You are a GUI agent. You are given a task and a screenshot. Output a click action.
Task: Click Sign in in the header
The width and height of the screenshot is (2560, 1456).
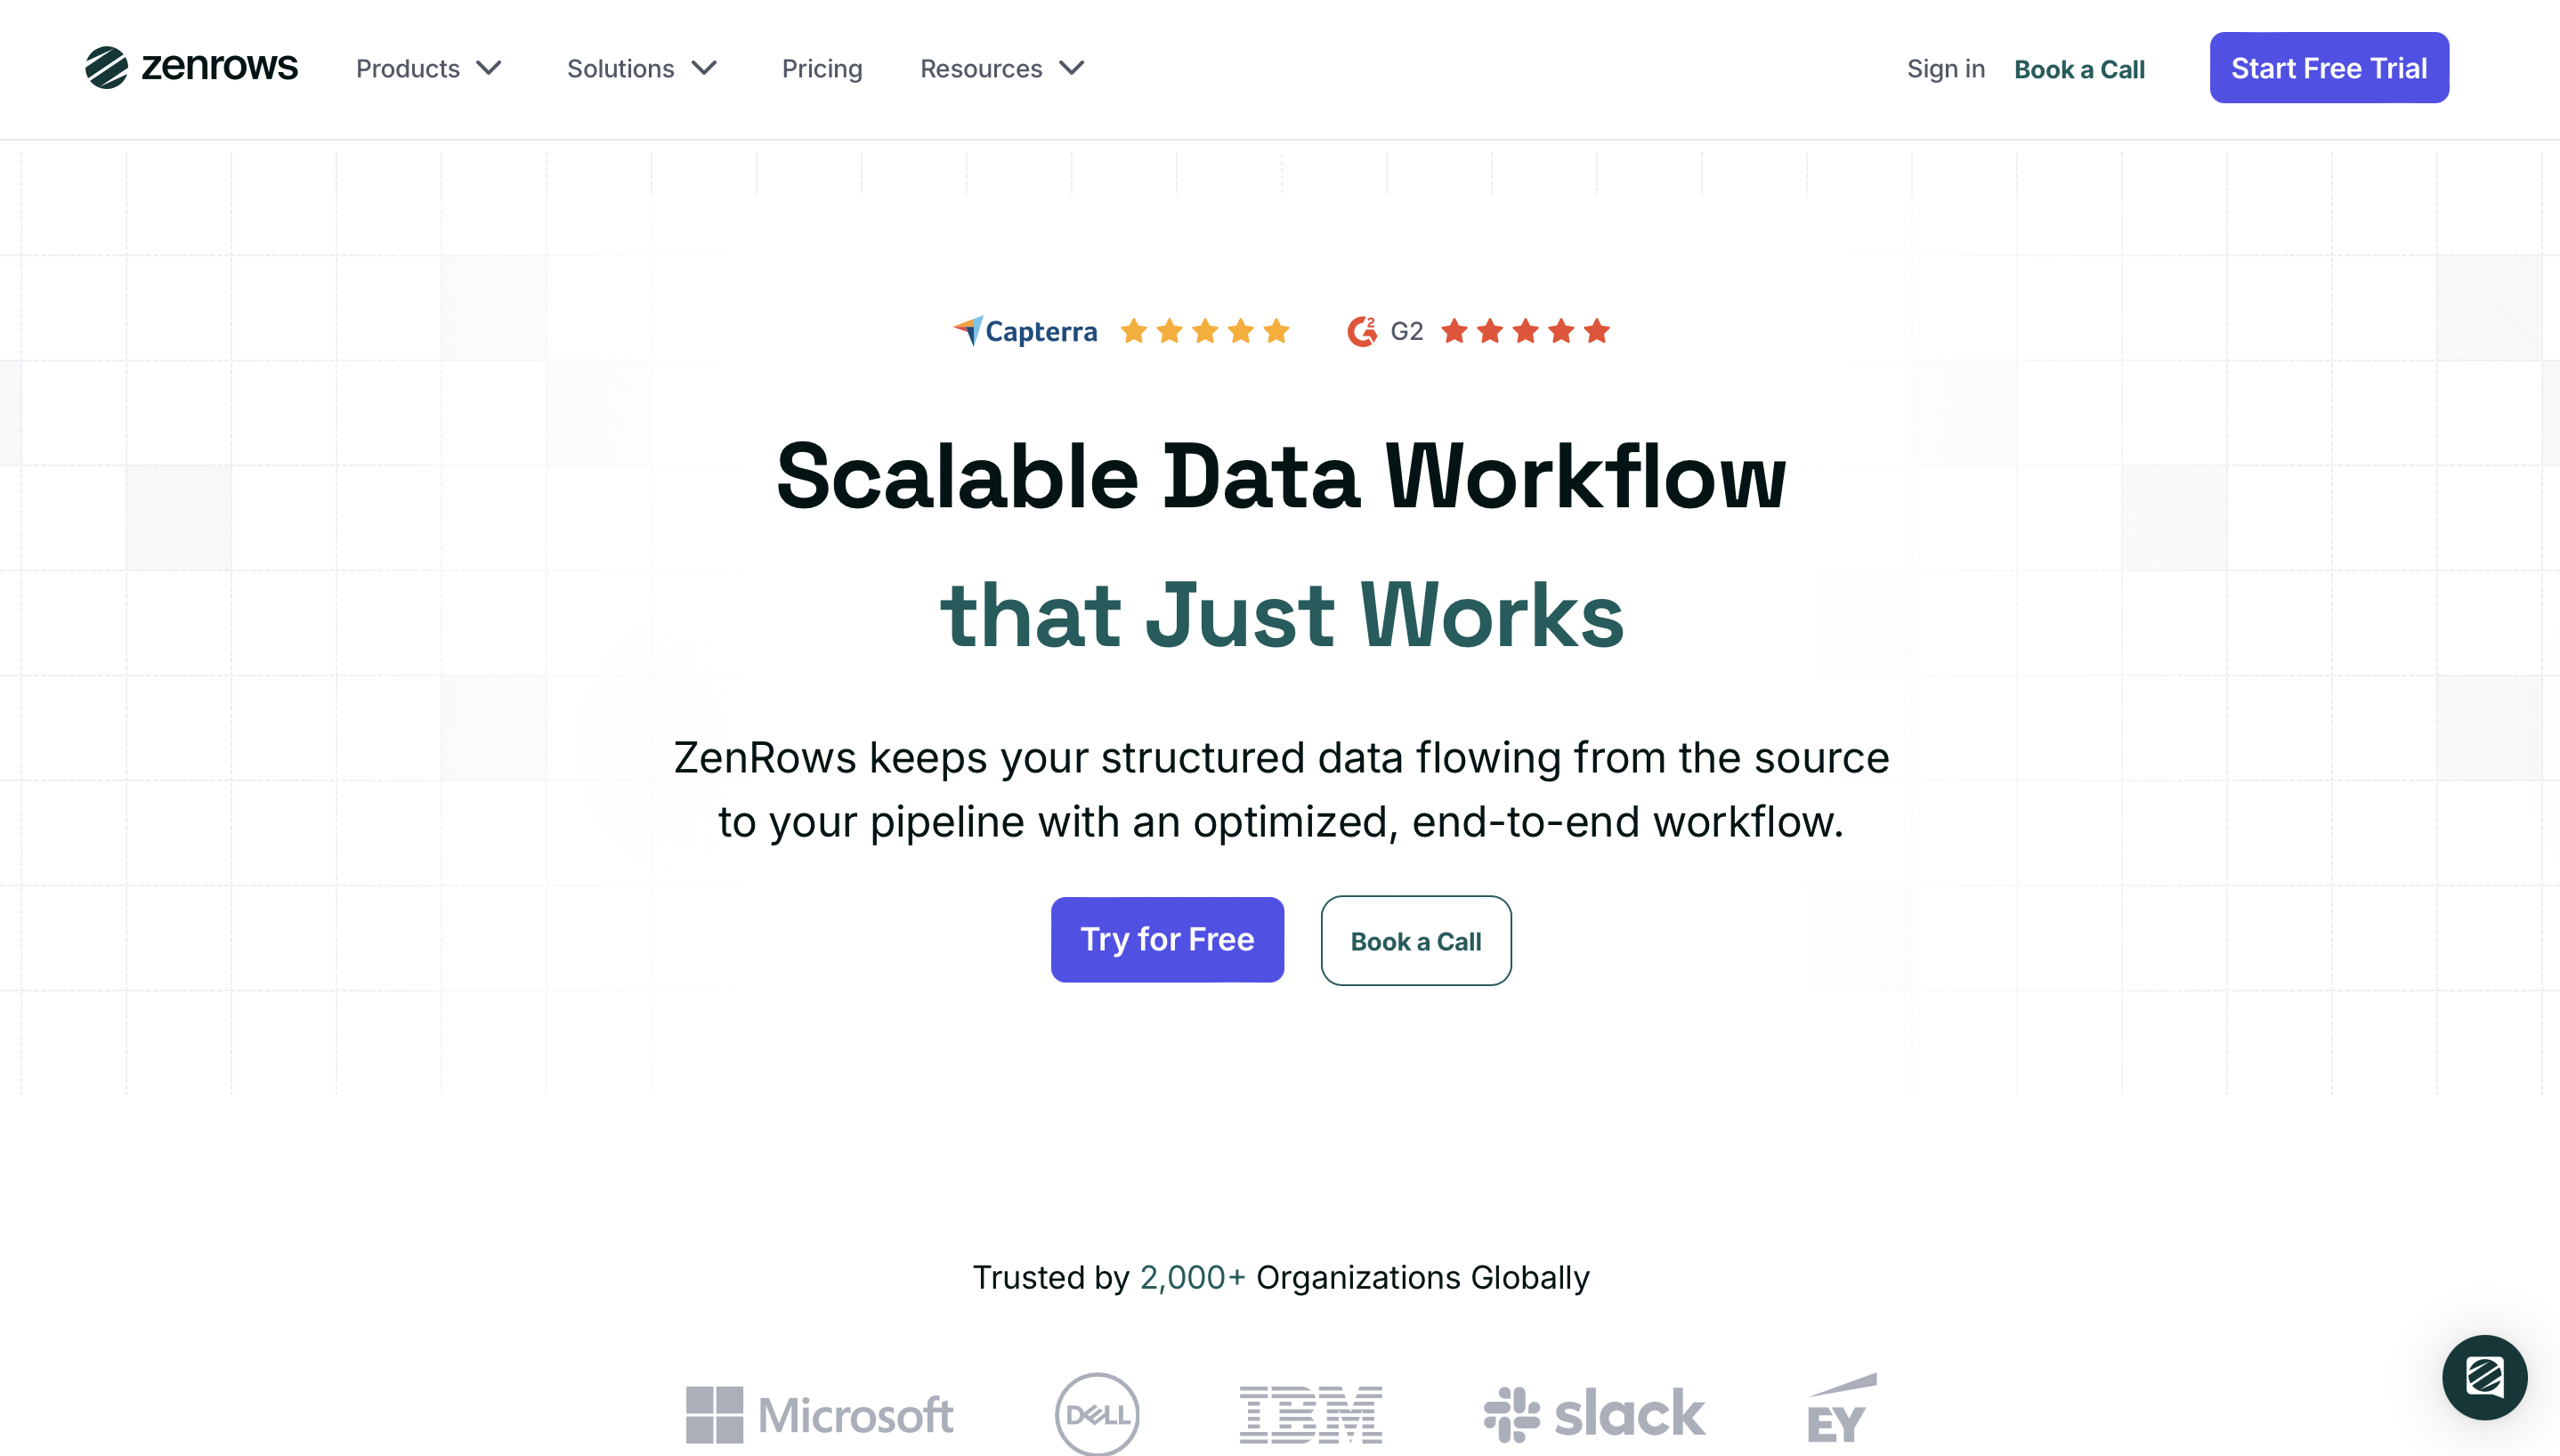coord(1945,68)
